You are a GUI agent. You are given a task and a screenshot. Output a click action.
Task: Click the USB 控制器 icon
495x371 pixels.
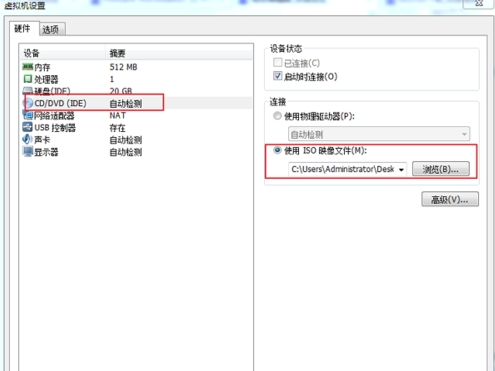[x=28, y=127]
